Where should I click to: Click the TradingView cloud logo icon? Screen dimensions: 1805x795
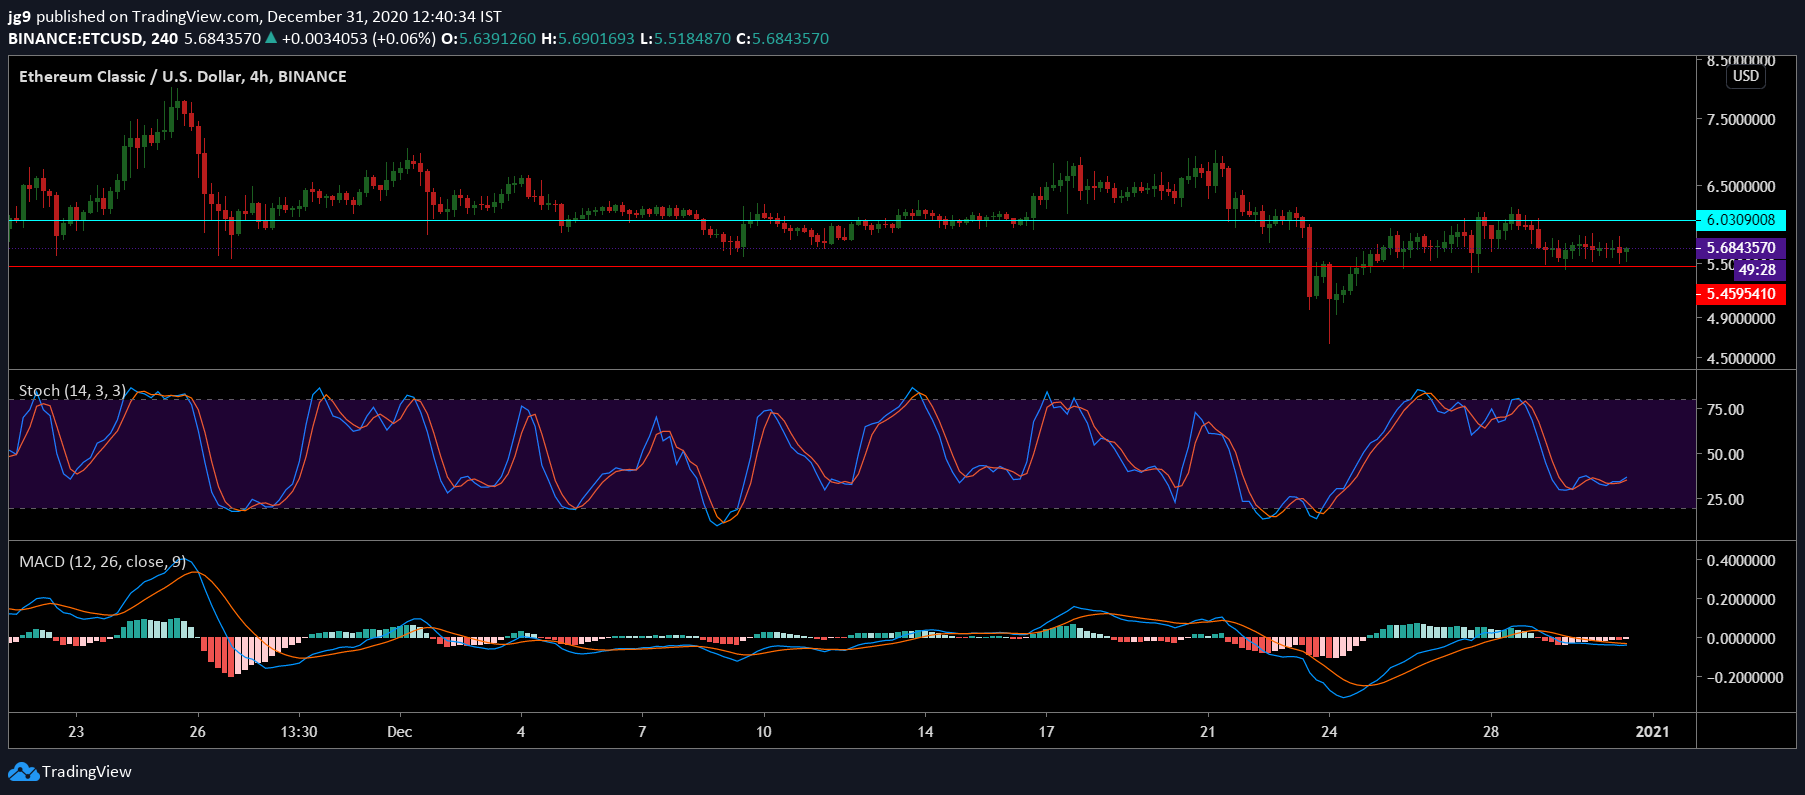click(23, 772)
